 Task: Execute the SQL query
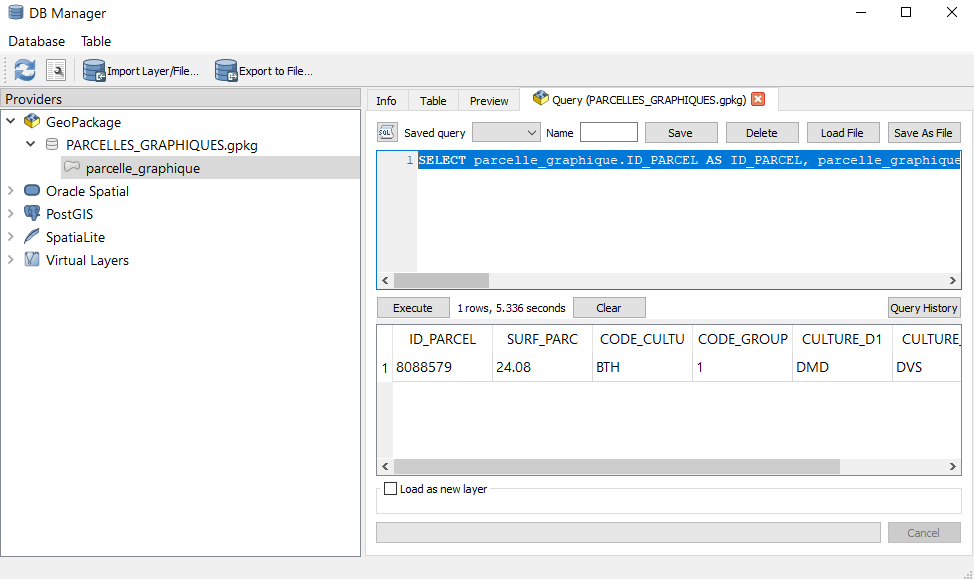413,307
